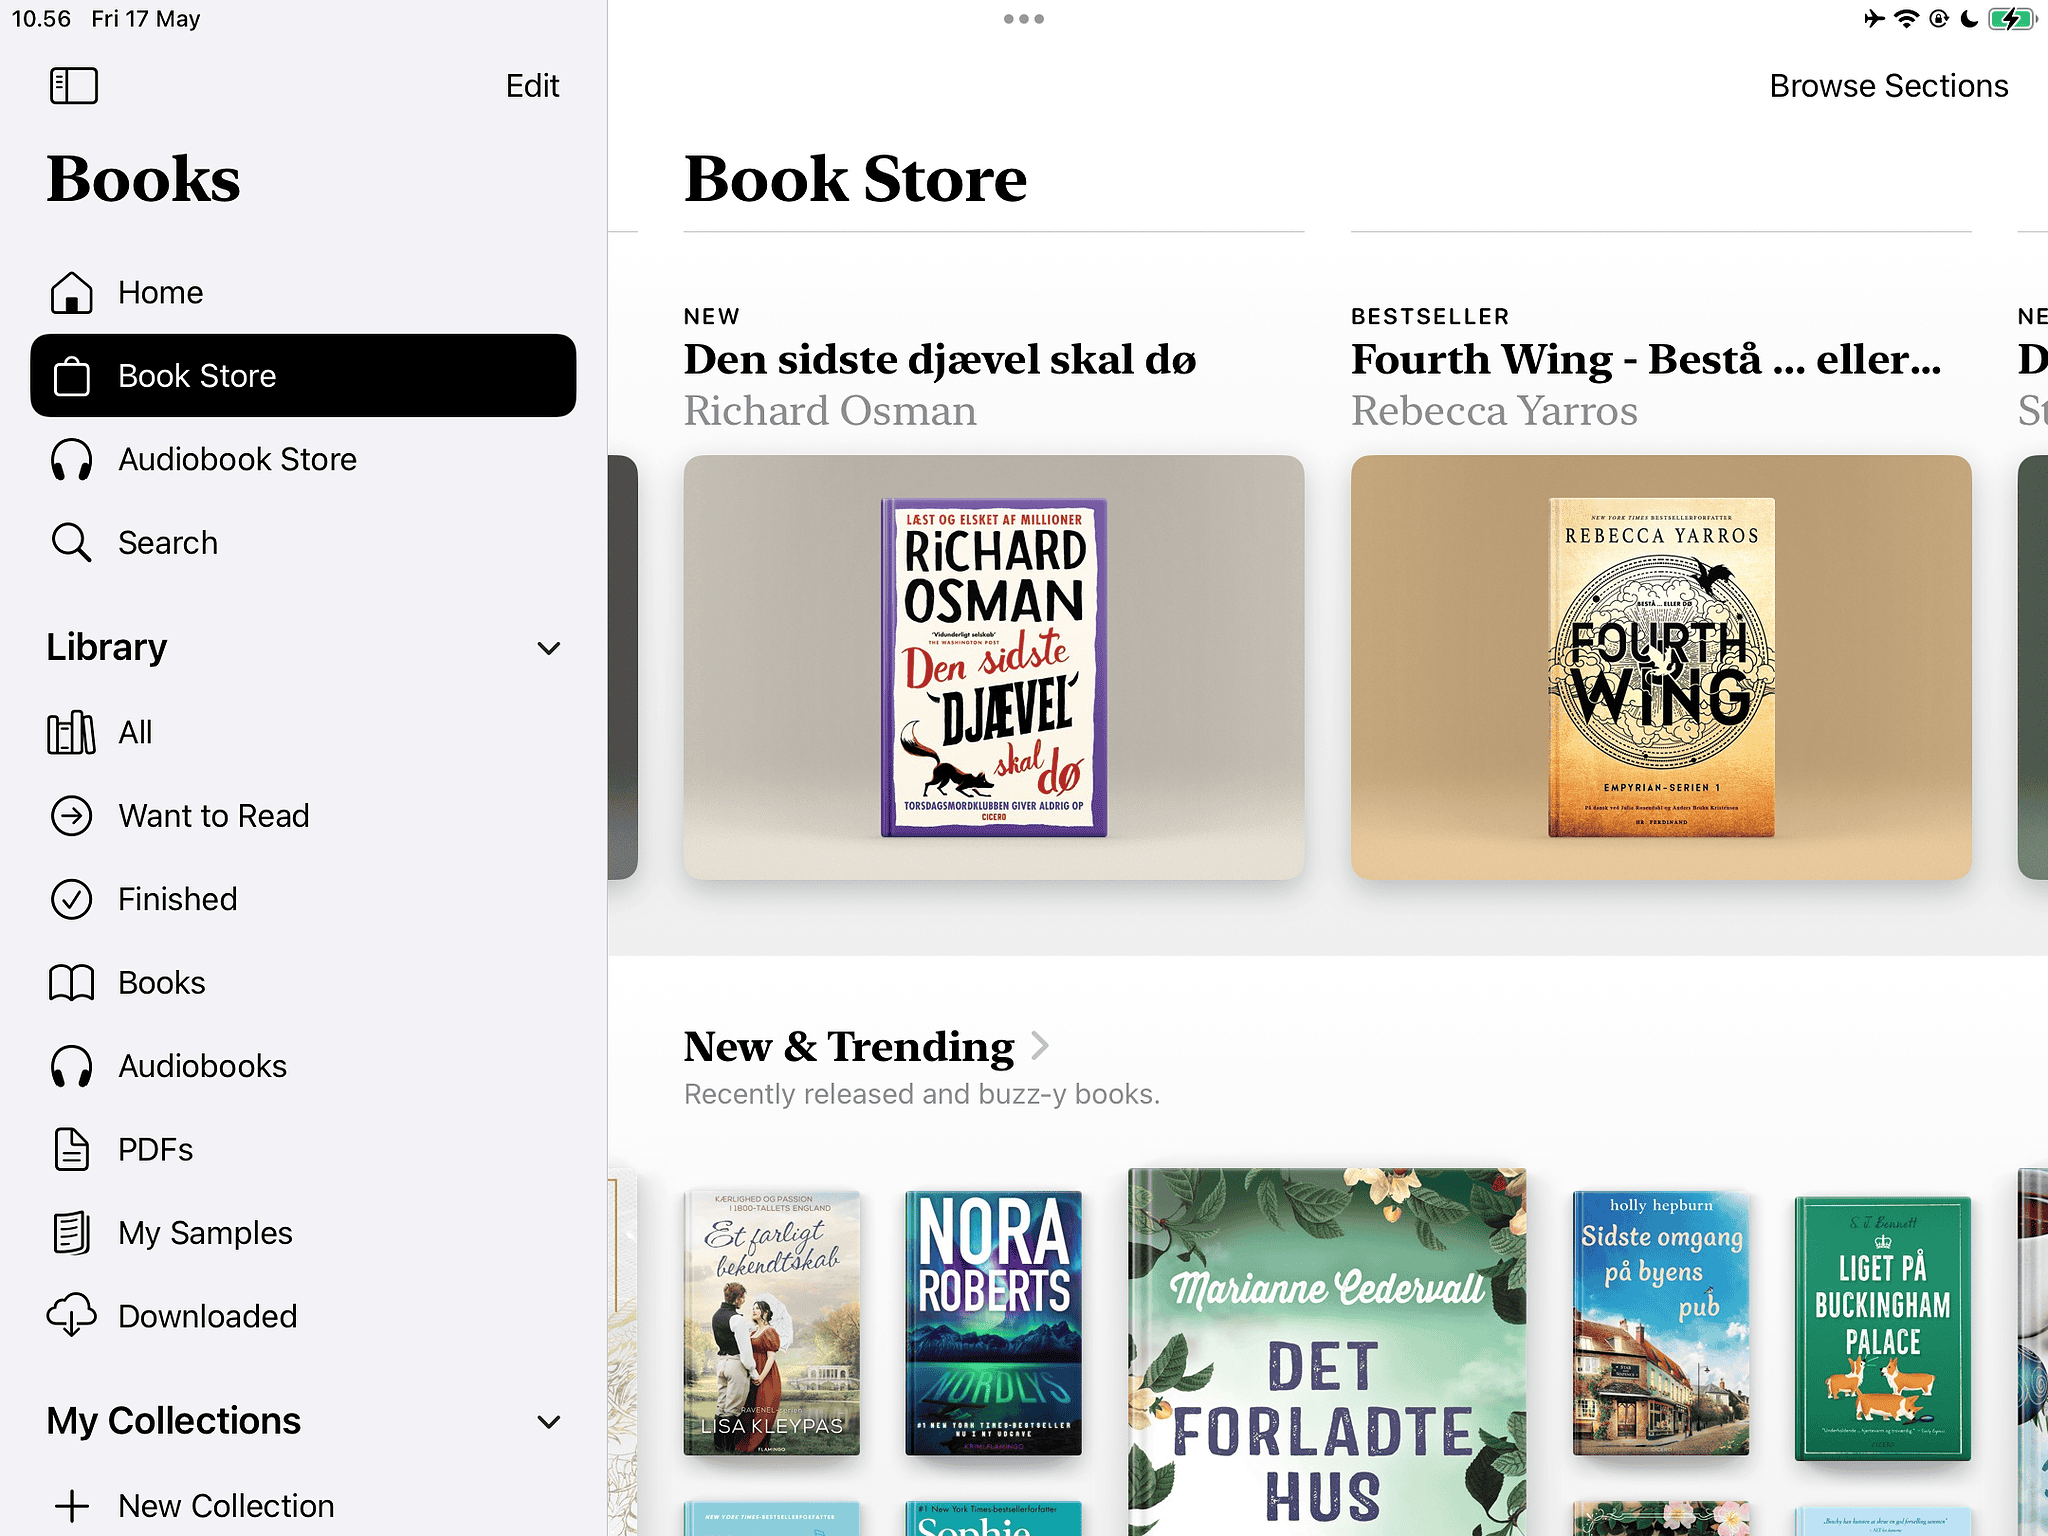Open My Samples from the sidebar
The width and height of the screenshot is (2048, 1536).
coord(204,1232)
